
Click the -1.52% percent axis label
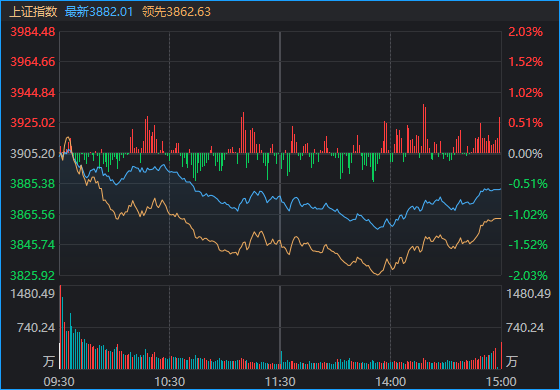tap(528, 245)
